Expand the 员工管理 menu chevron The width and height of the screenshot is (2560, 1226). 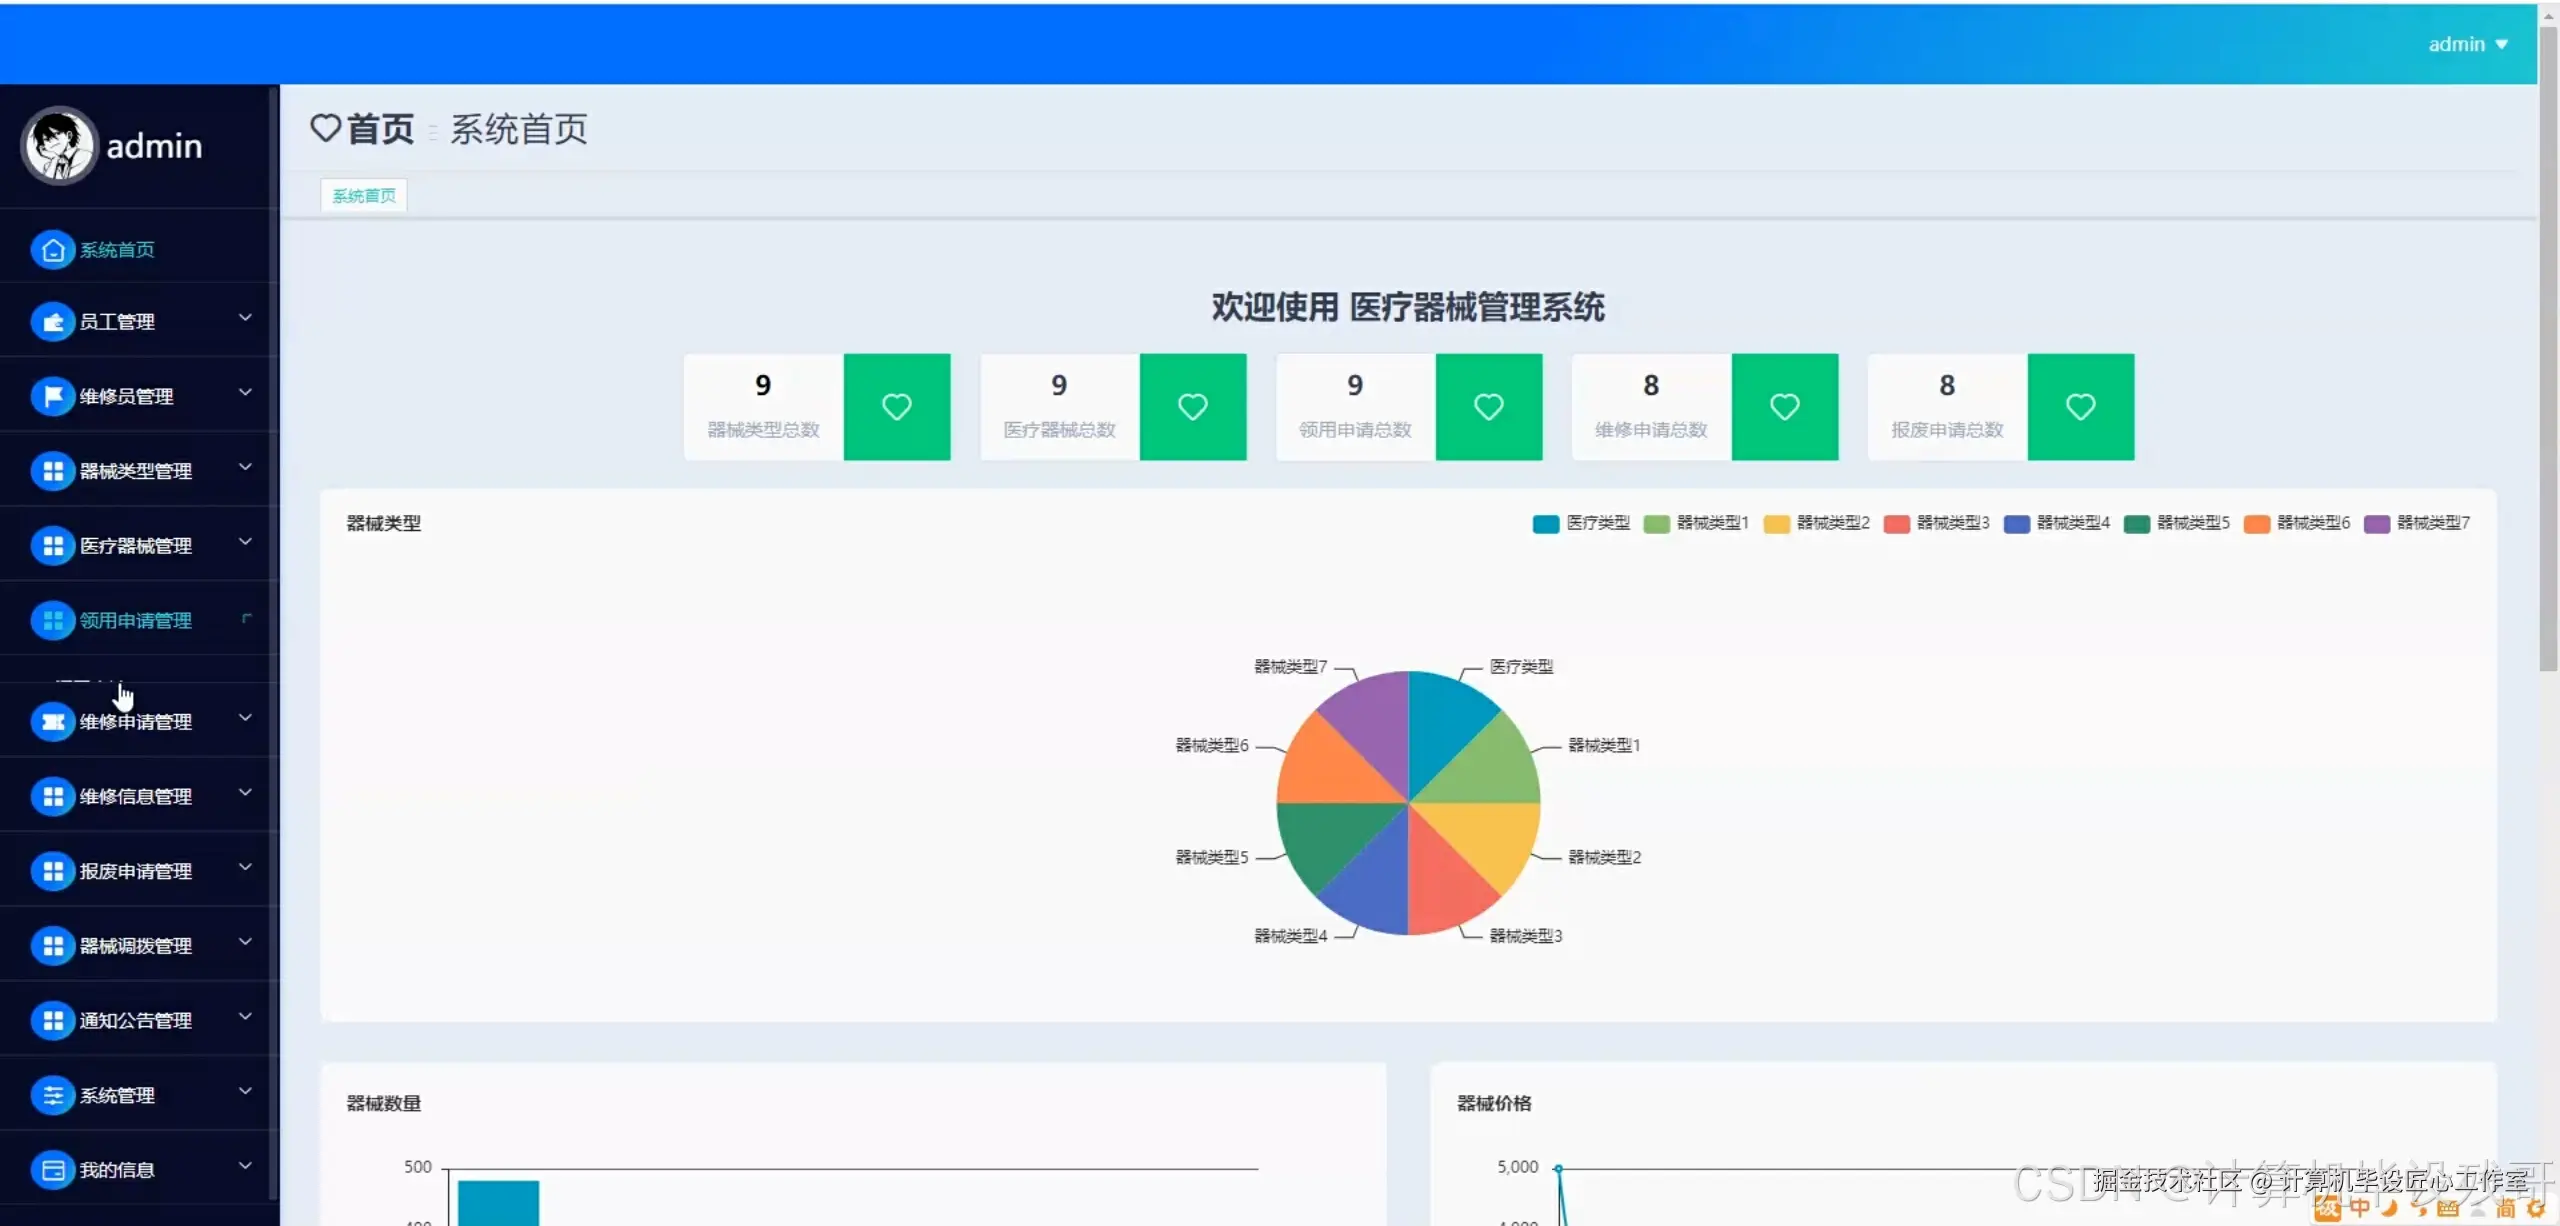click(x=245, y=318)
